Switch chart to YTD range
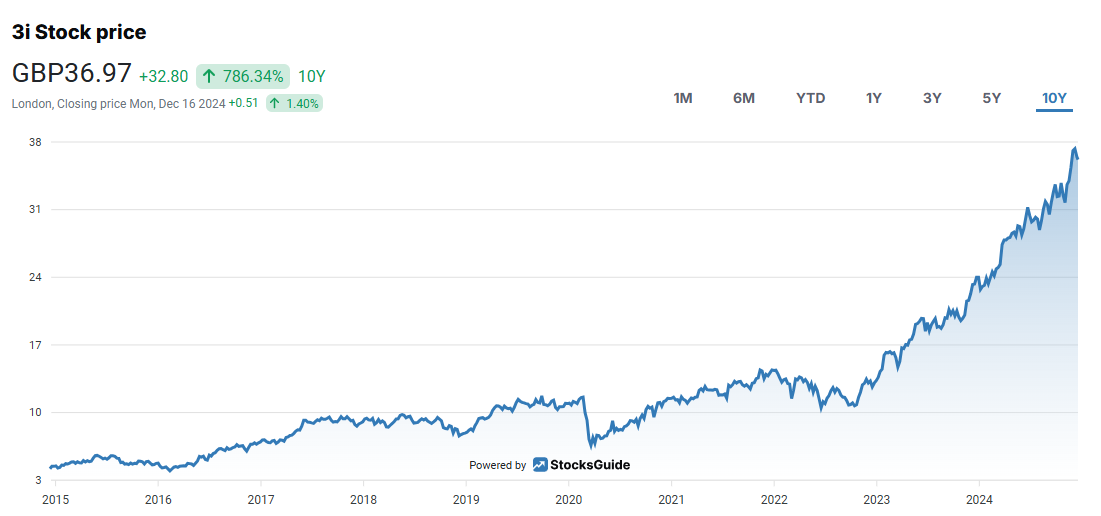Viewport: 1101px width, 516px height. 810,98
